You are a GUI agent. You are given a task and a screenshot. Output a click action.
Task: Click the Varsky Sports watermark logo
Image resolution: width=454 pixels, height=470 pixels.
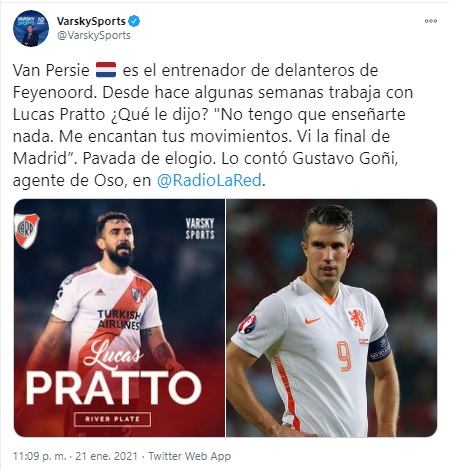click(200, 229)
